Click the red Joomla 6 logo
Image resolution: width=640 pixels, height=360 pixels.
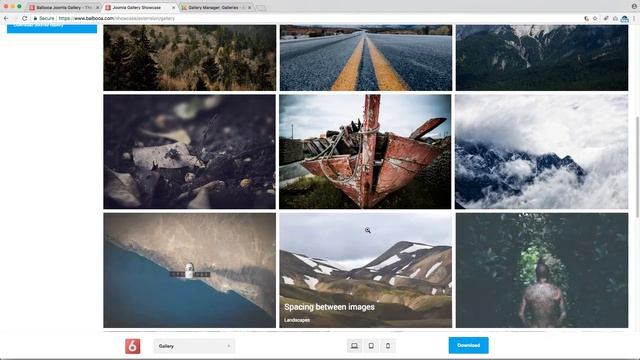coord(133,346)
